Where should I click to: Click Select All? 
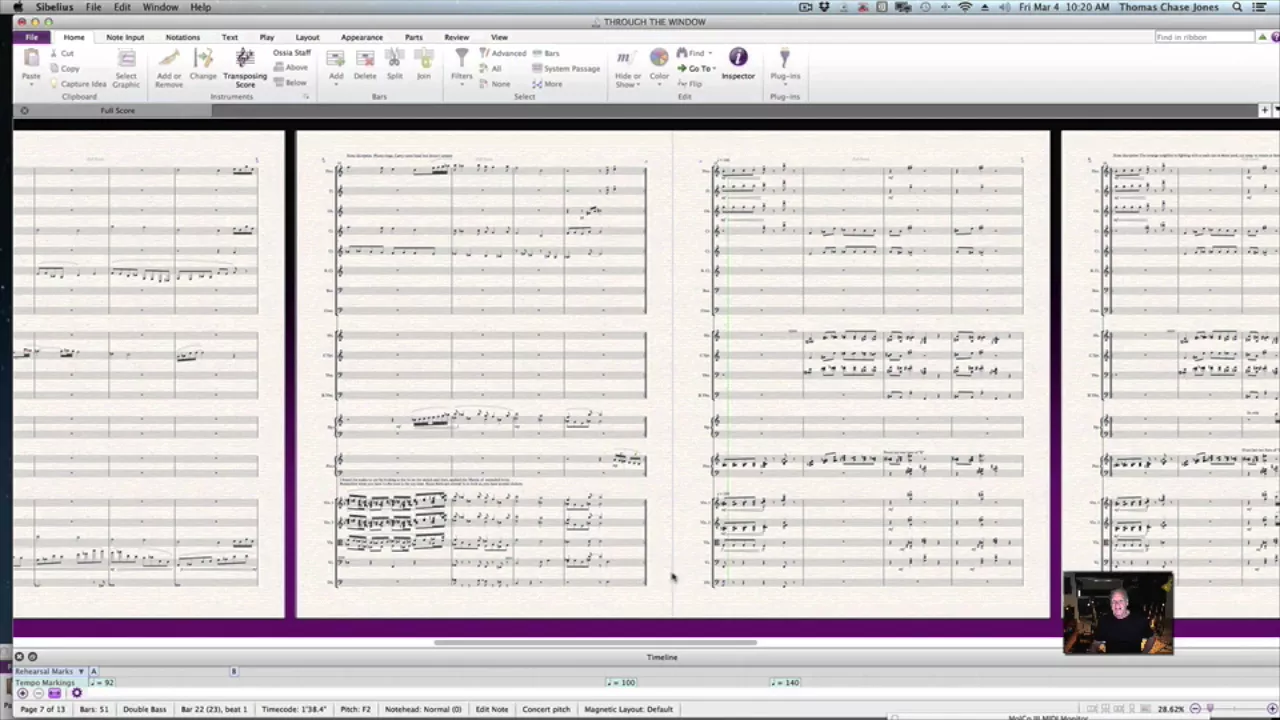pyautogui.click(x=491, y=68)
